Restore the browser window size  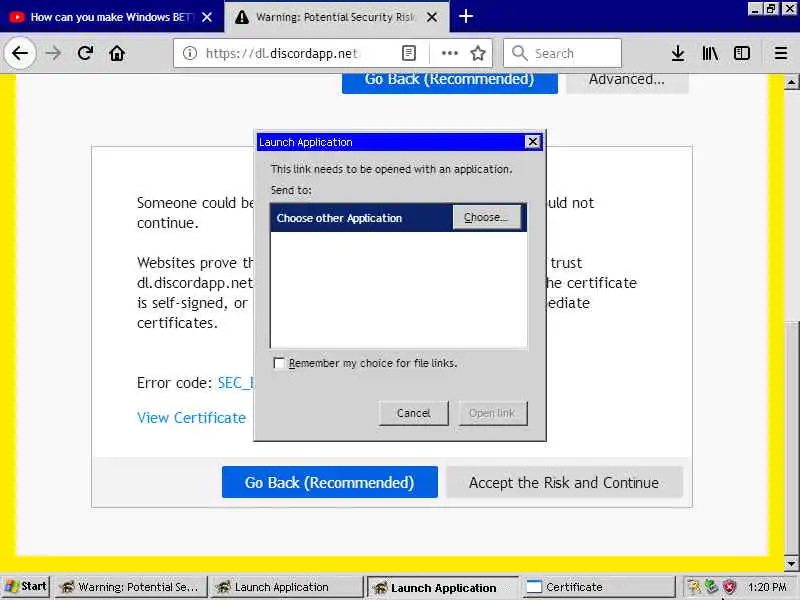(771, 9)
